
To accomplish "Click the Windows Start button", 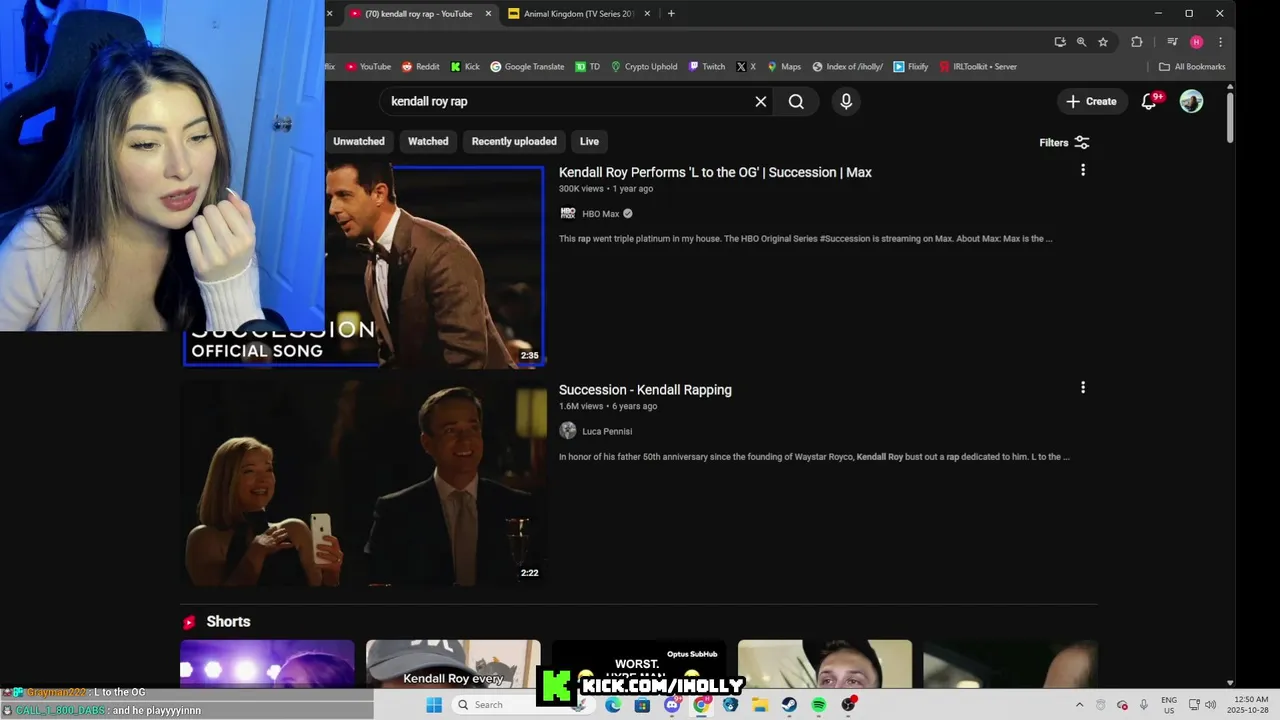I will click(x=433, y=705).
